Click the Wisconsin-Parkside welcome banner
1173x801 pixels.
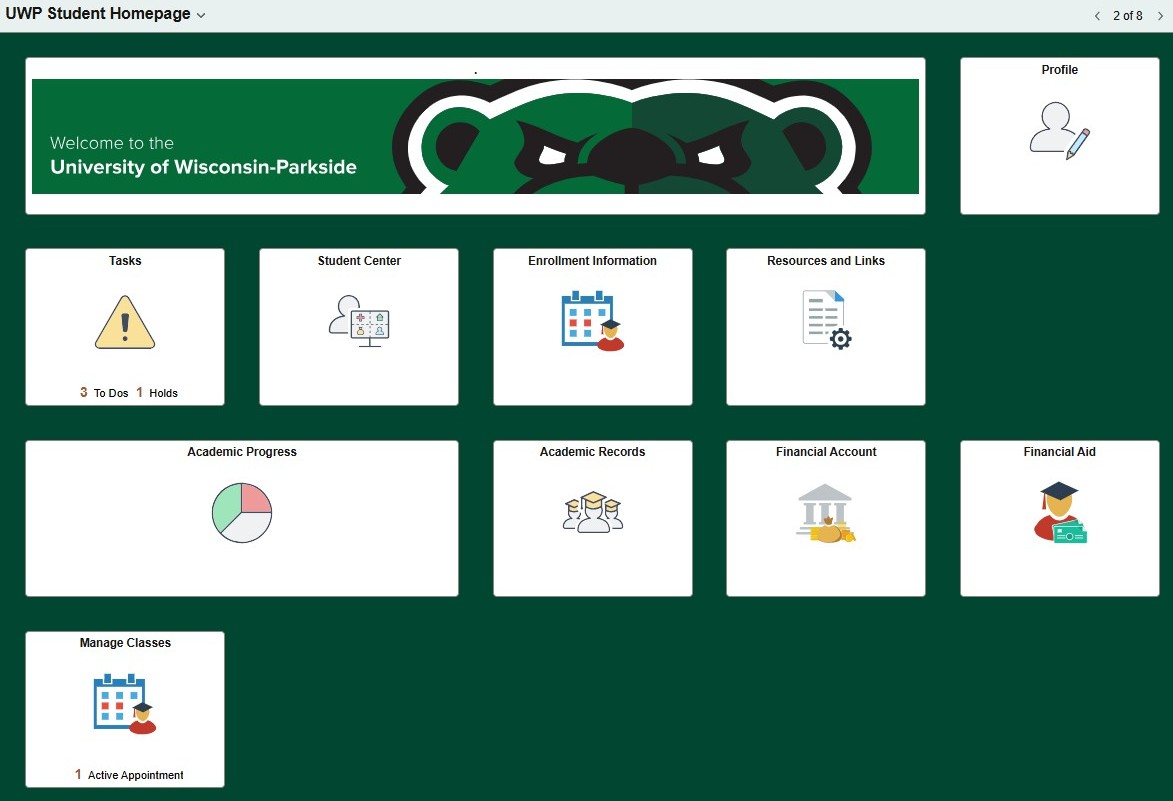click(475, 136)
